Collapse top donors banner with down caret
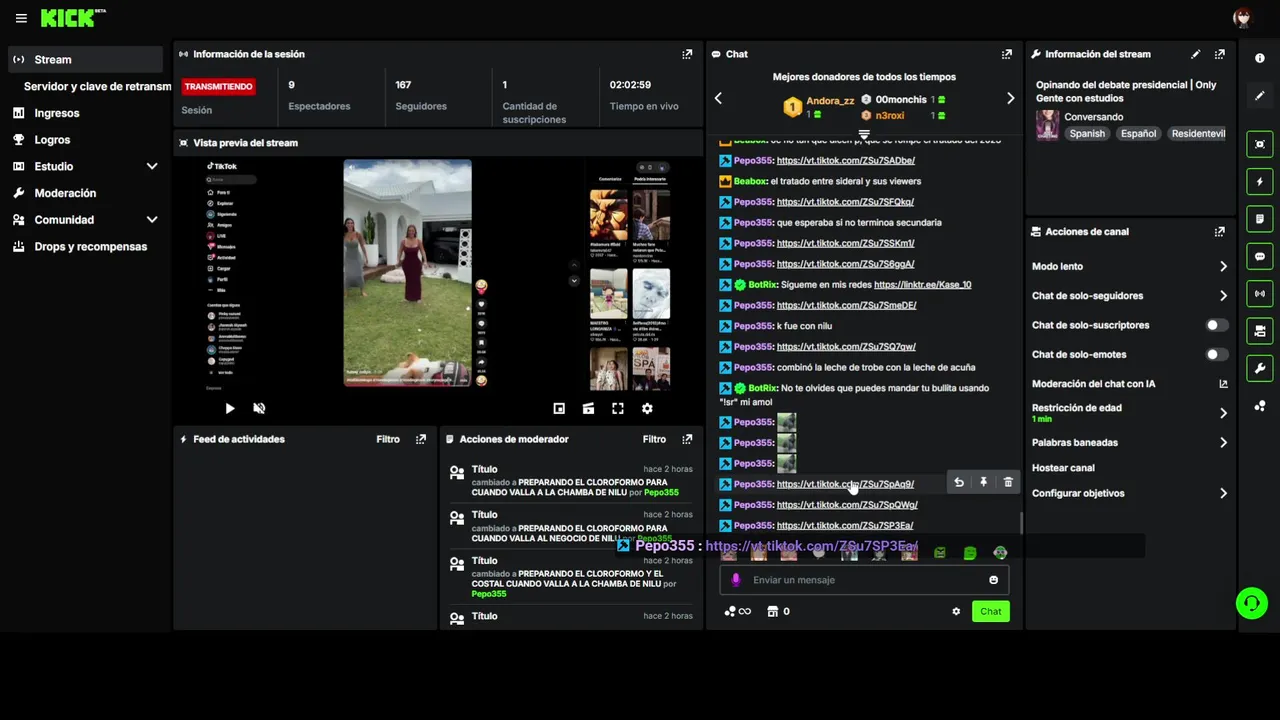This screenshot has height=720, width=1280. pos(864,133)
